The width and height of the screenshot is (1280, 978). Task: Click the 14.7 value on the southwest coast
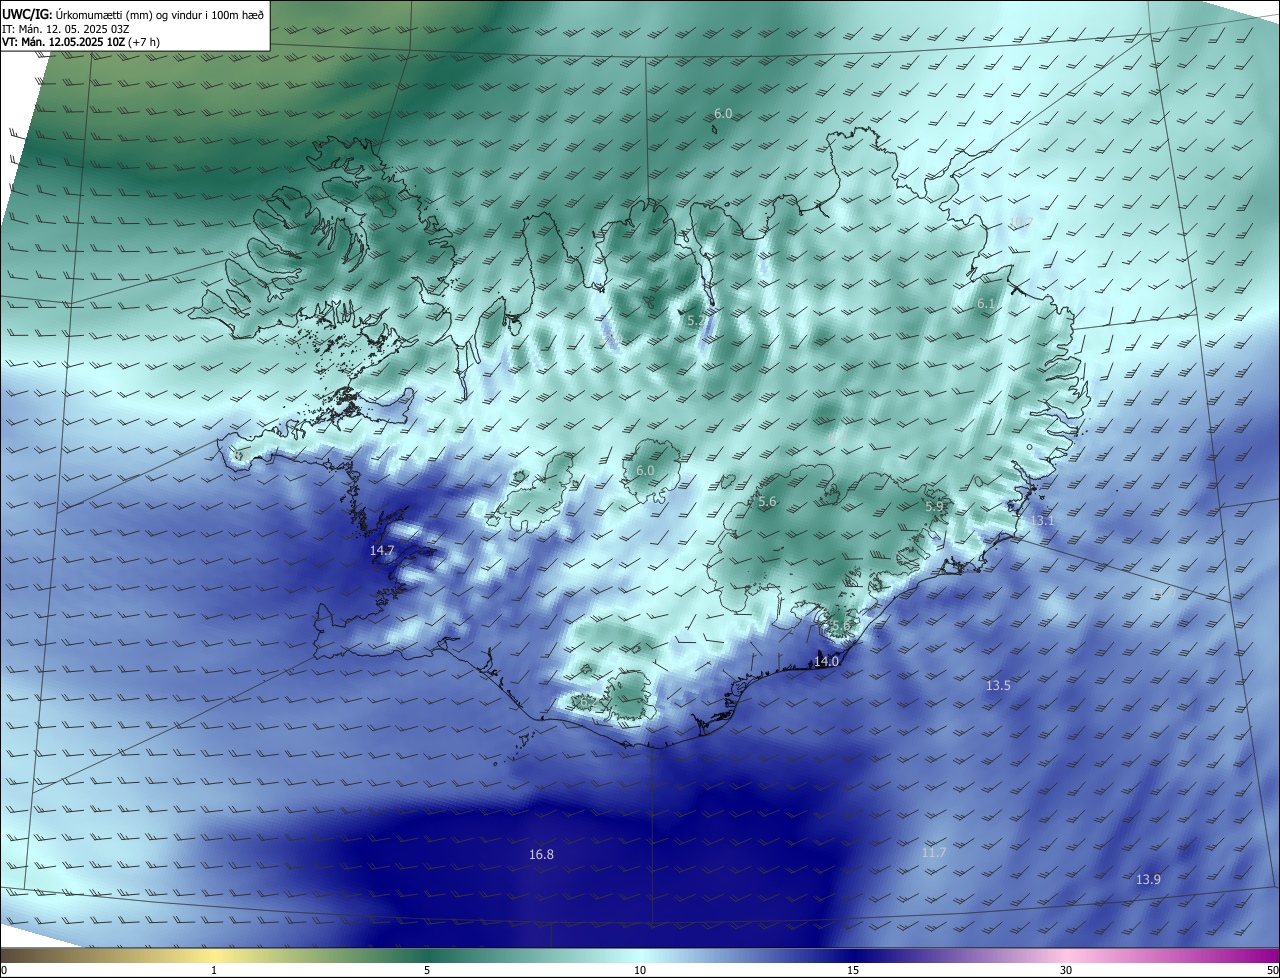(383, 550)
